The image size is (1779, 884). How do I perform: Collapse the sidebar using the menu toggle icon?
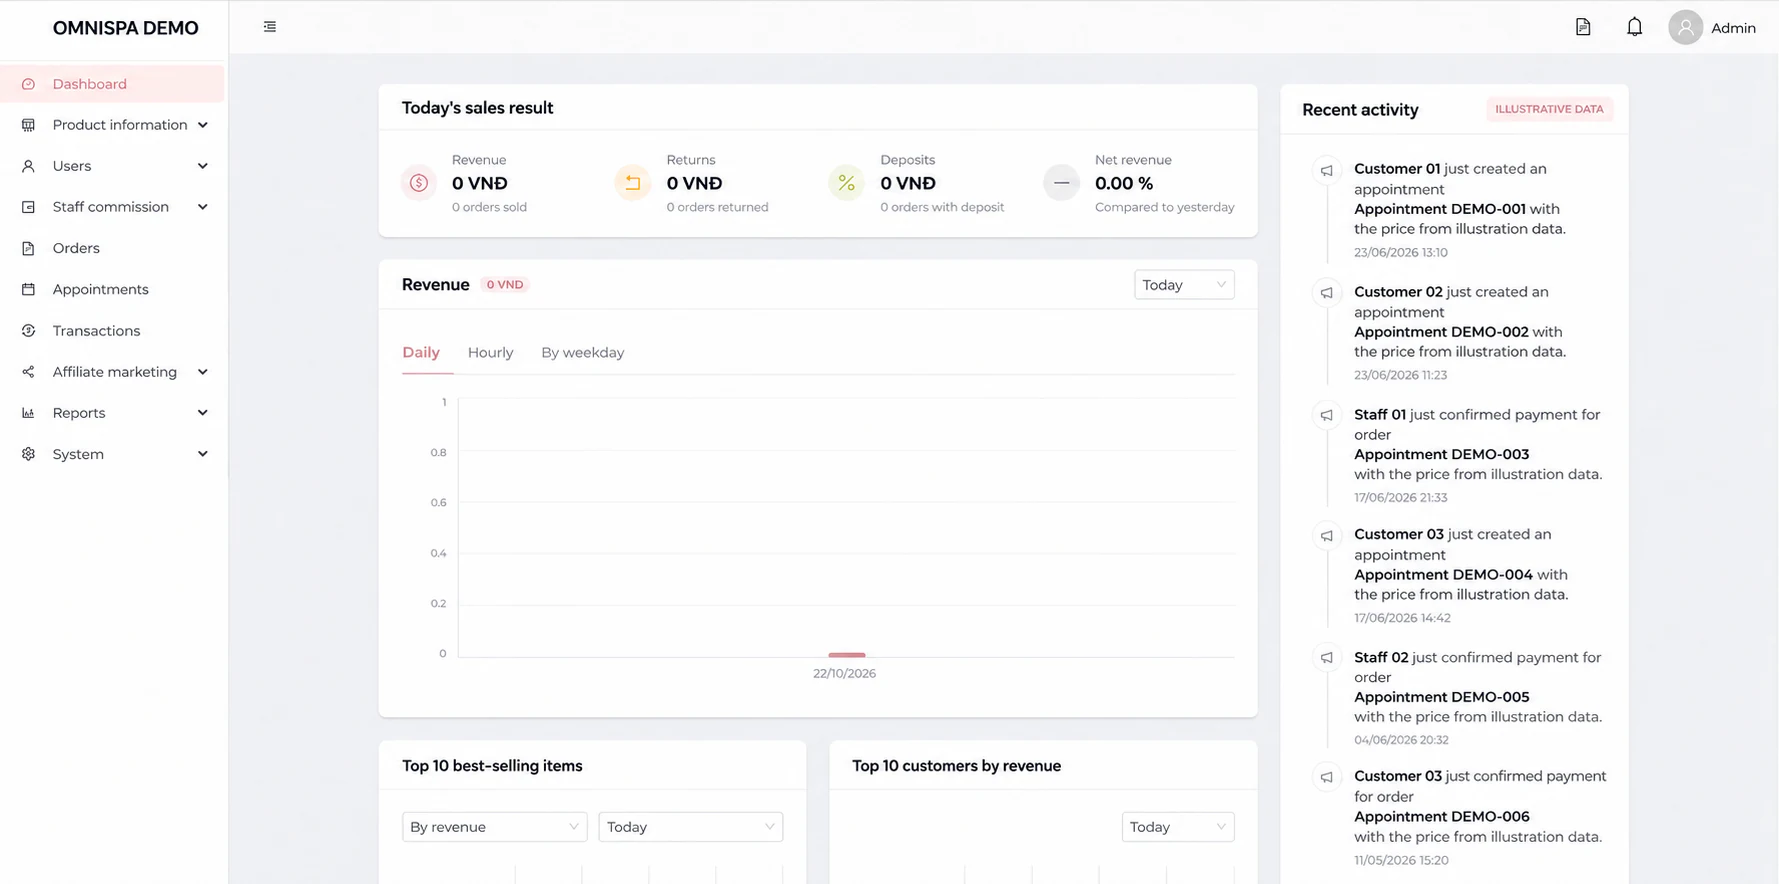coord(270,27)
